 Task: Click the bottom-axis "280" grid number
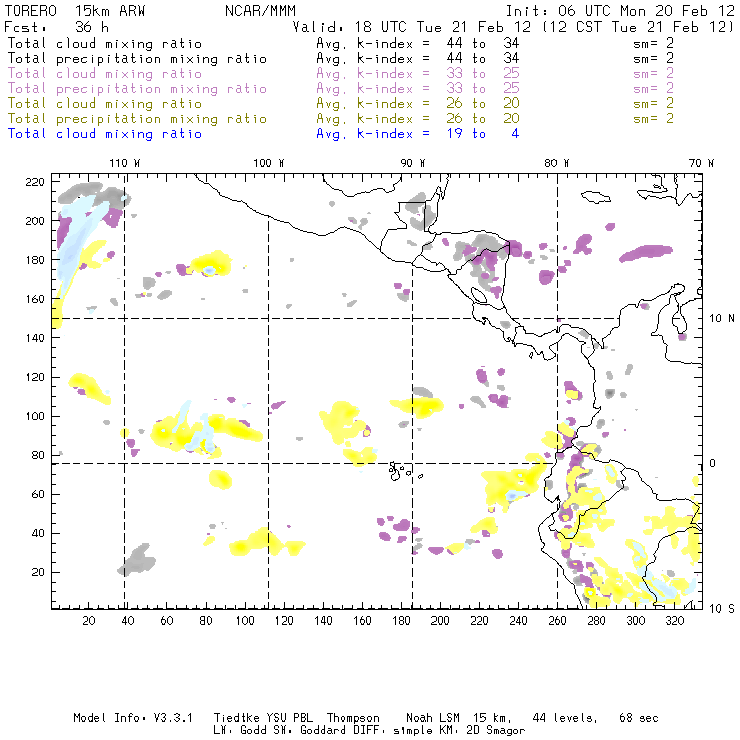[596, 621]
